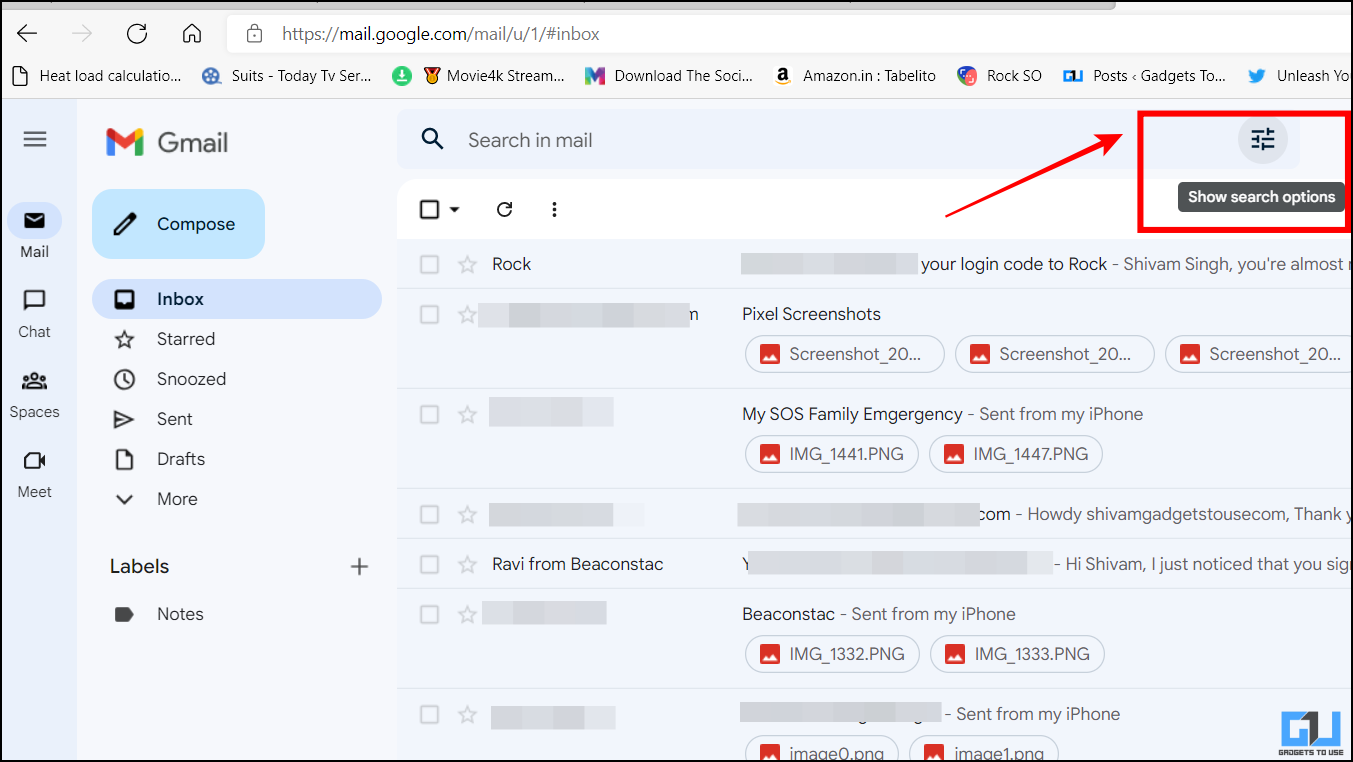Check the Ravi from Beaconstac email
Viewport: 1353px width, 762px height.
429,564
